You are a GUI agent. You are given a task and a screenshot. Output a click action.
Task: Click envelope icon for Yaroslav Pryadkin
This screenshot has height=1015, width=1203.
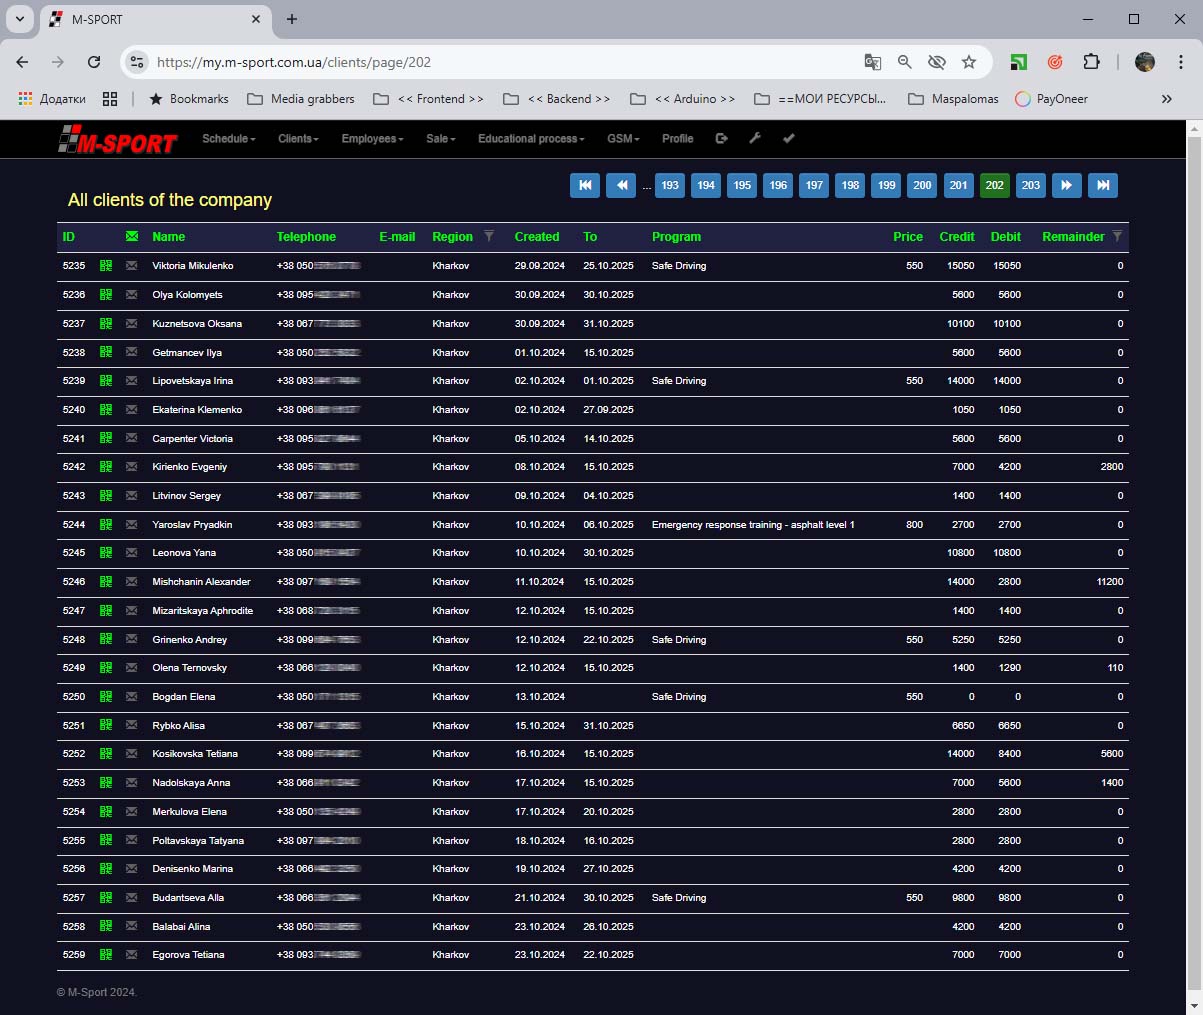tap(131, 525)
